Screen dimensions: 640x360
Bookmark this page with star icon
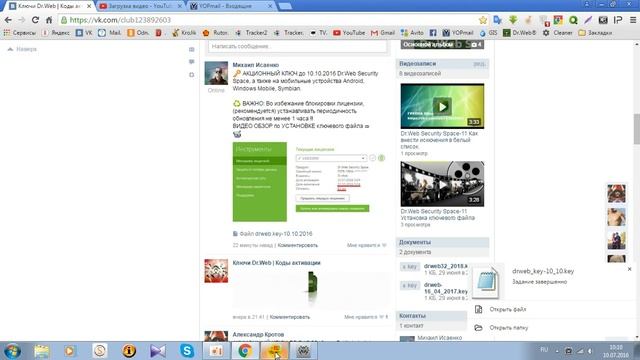click(x=483, y=20)
